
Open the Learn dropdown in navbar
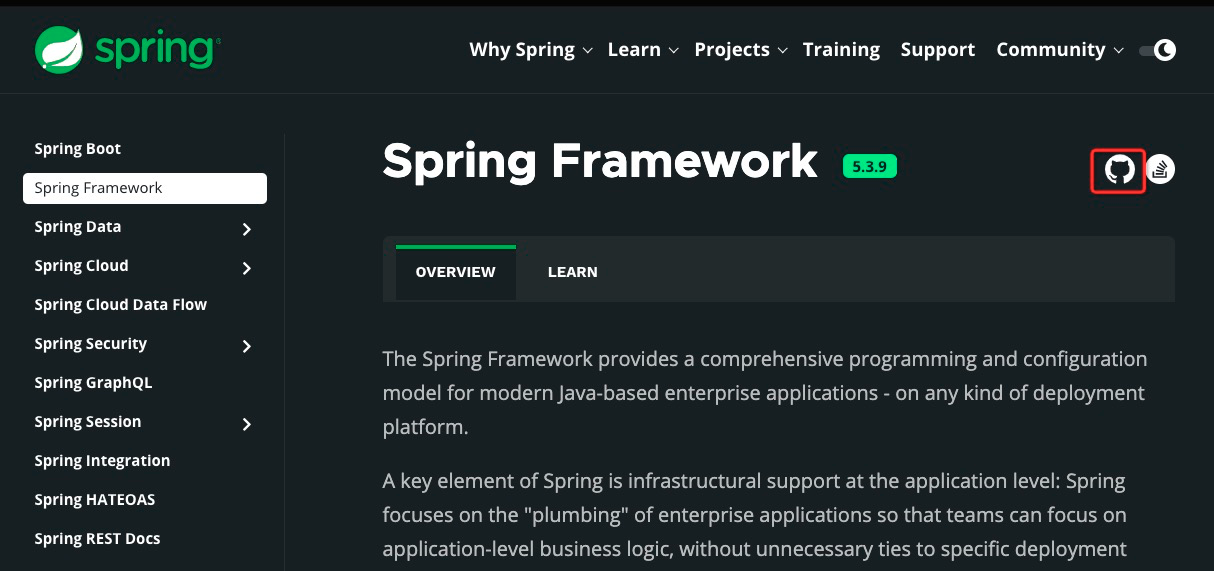pyautogui.click(x=643, y=50)
